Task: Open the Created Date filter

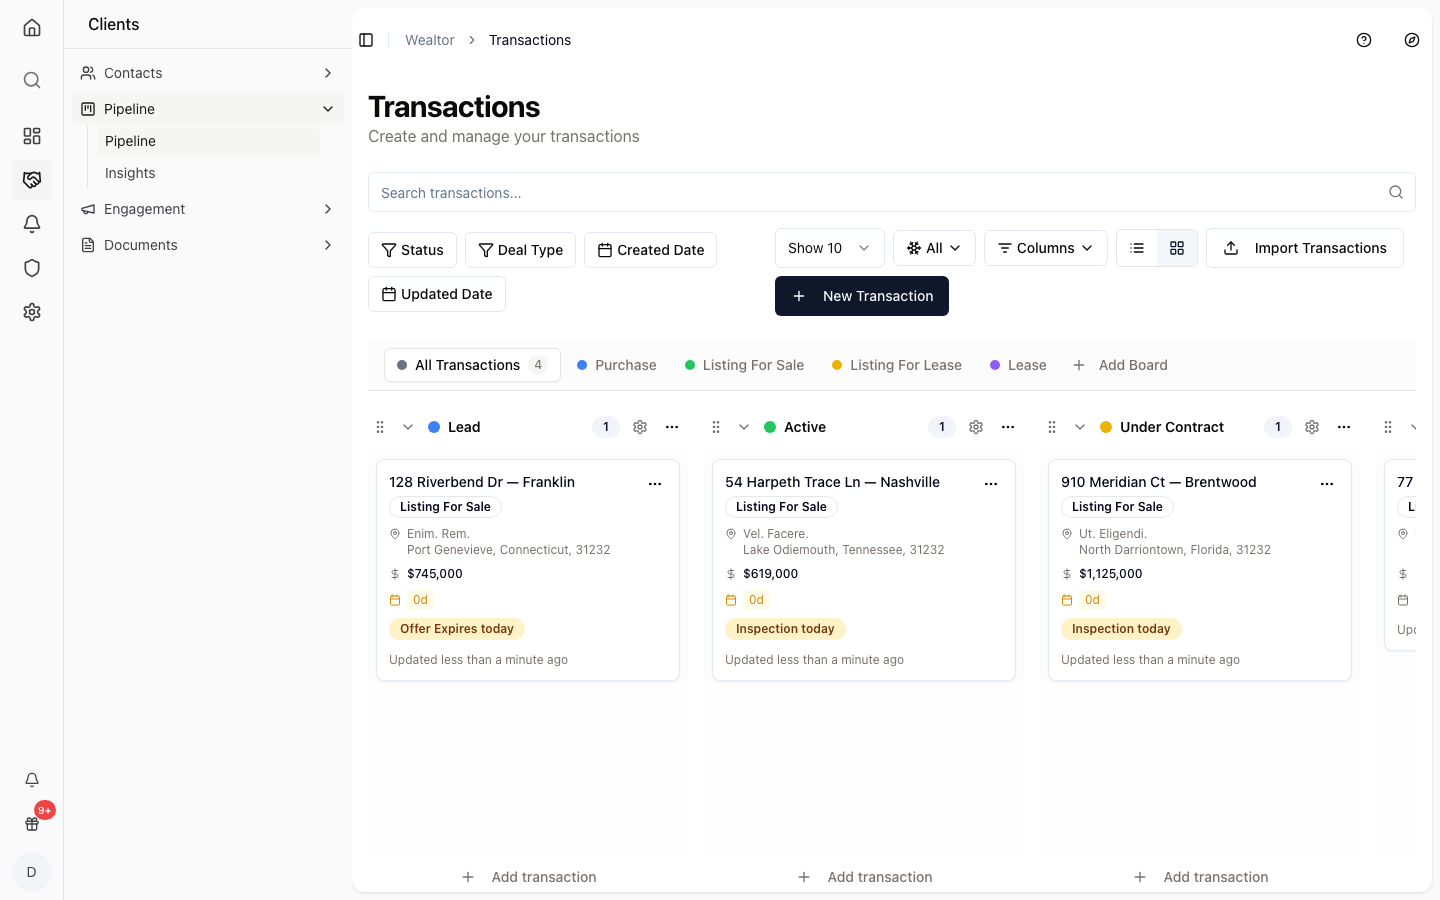Action: (x=650, y=250)
